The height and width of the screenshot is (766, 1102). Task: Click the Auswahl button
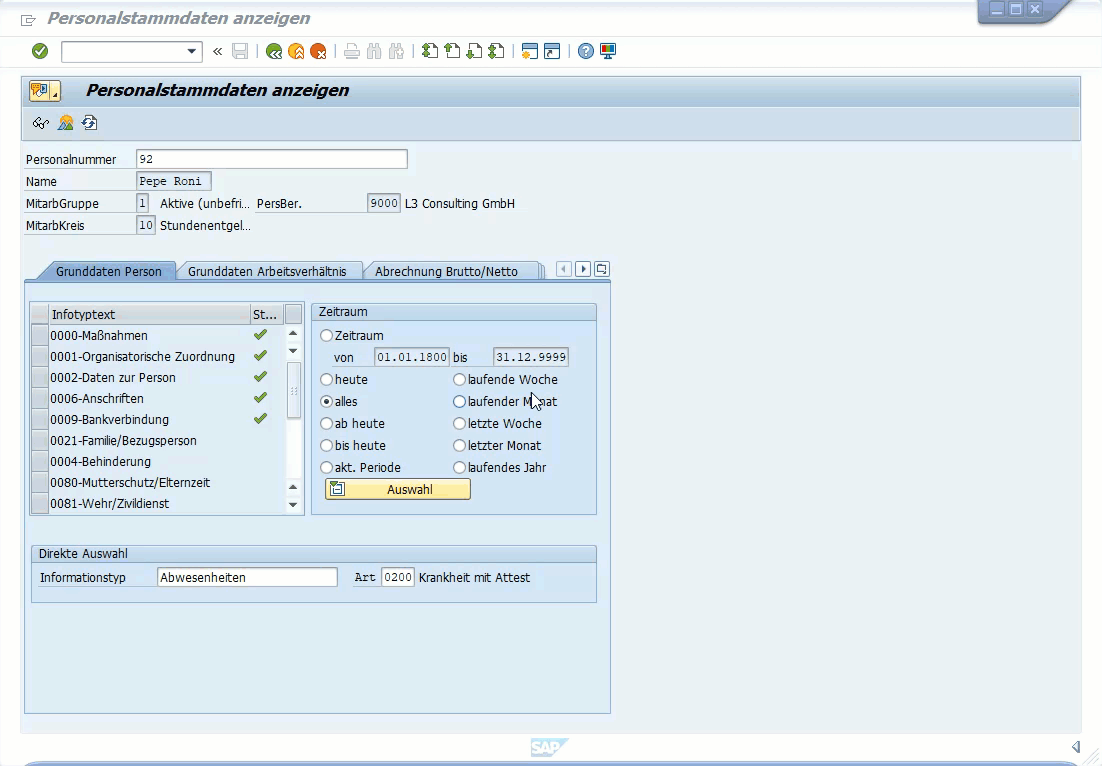(398, 489)
